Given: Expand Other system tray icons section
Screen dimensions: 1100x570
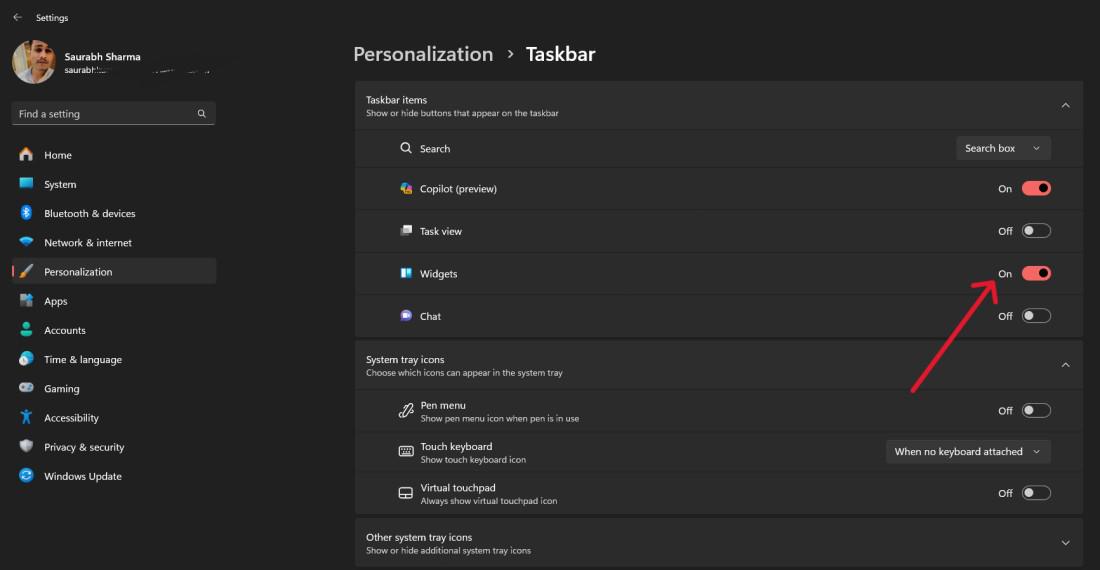Looking at the screenshot, I should point(1065,543).
